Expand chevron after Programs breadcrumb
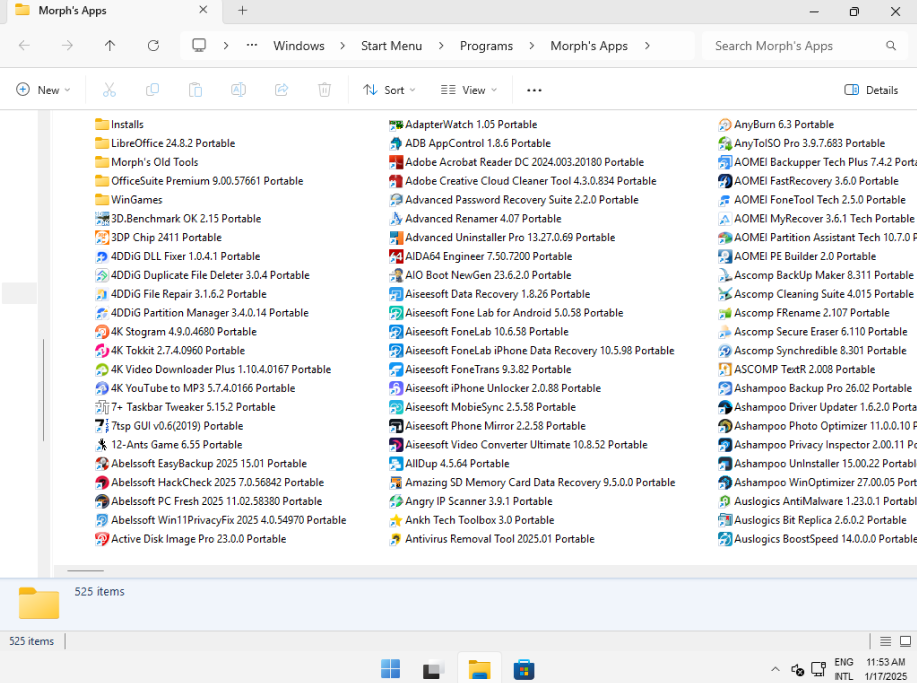This screenshot has width=917, height=683. (532, 46)
